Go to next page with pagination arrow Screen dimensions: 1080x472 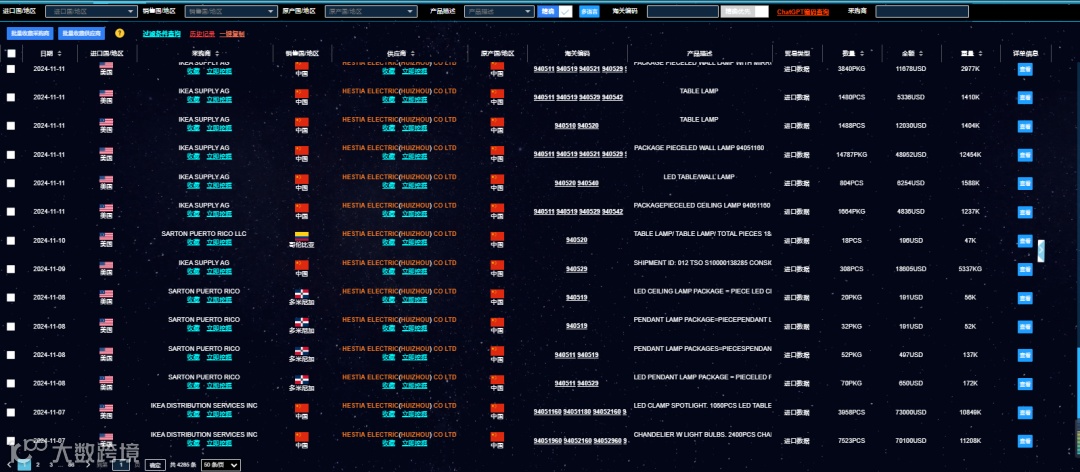(x=87, y=465)
